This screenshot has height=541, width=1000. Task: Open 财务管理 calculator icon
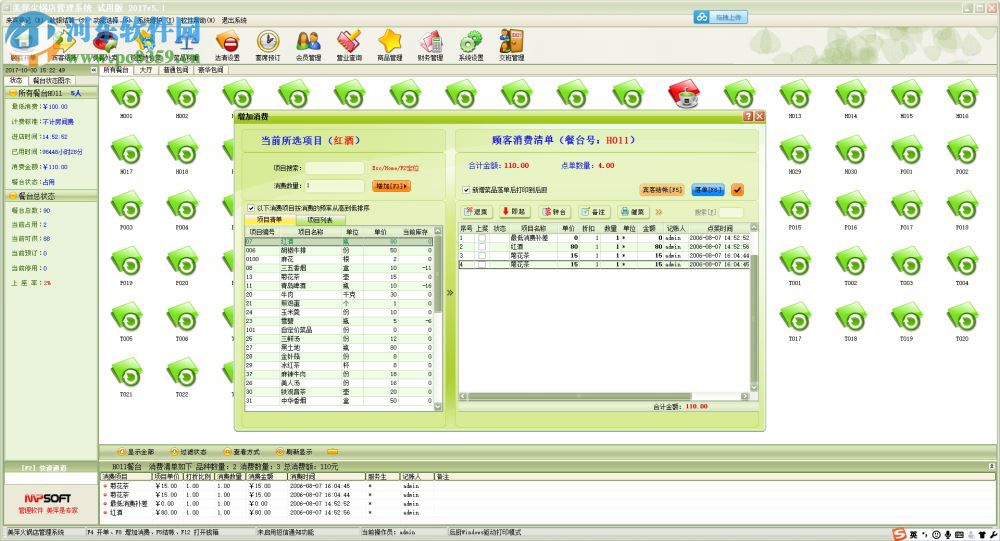(x=430, y=45)
